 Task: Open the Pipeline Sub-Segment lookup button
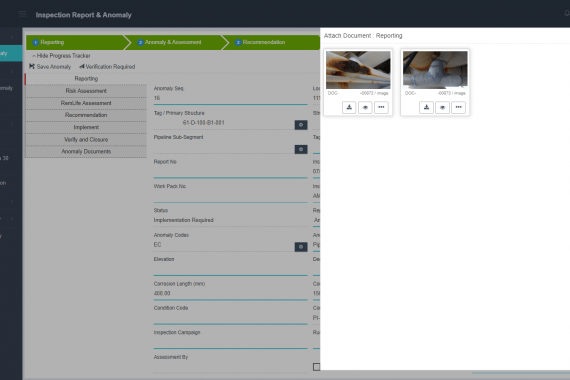(x=301, y=149)
